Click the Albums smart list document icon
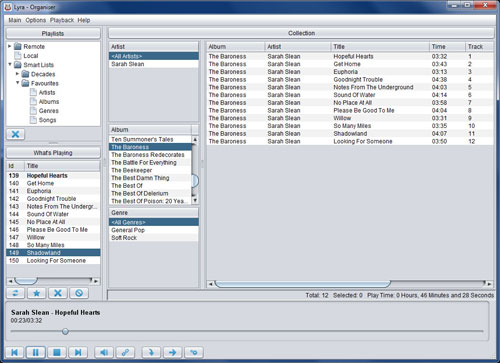 coord(33,101)
